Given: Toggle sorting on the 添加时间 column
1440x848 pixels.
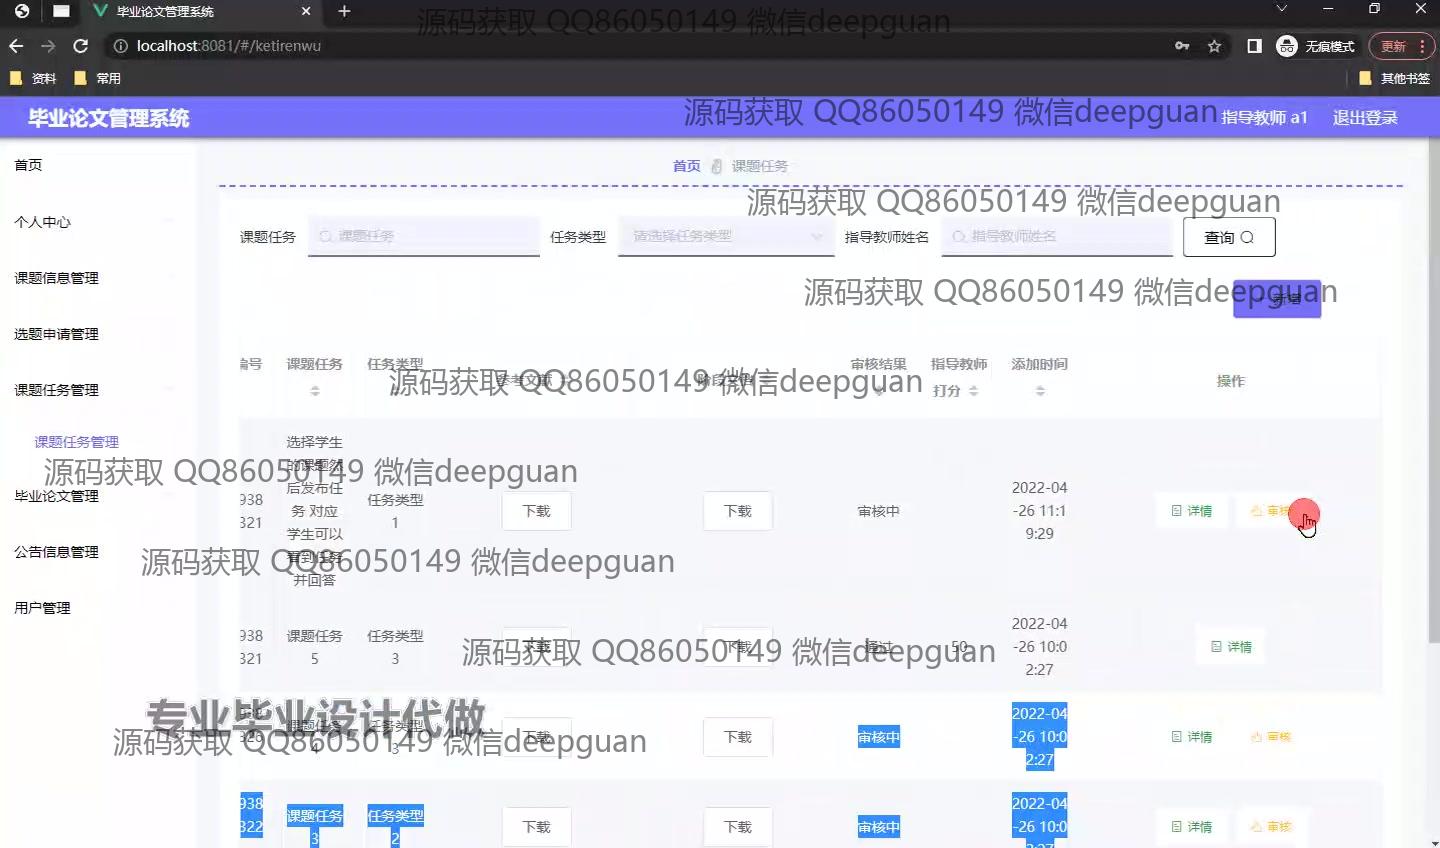Looking at the screenshot, I should pyautogui.click(x=1039, y=390).
